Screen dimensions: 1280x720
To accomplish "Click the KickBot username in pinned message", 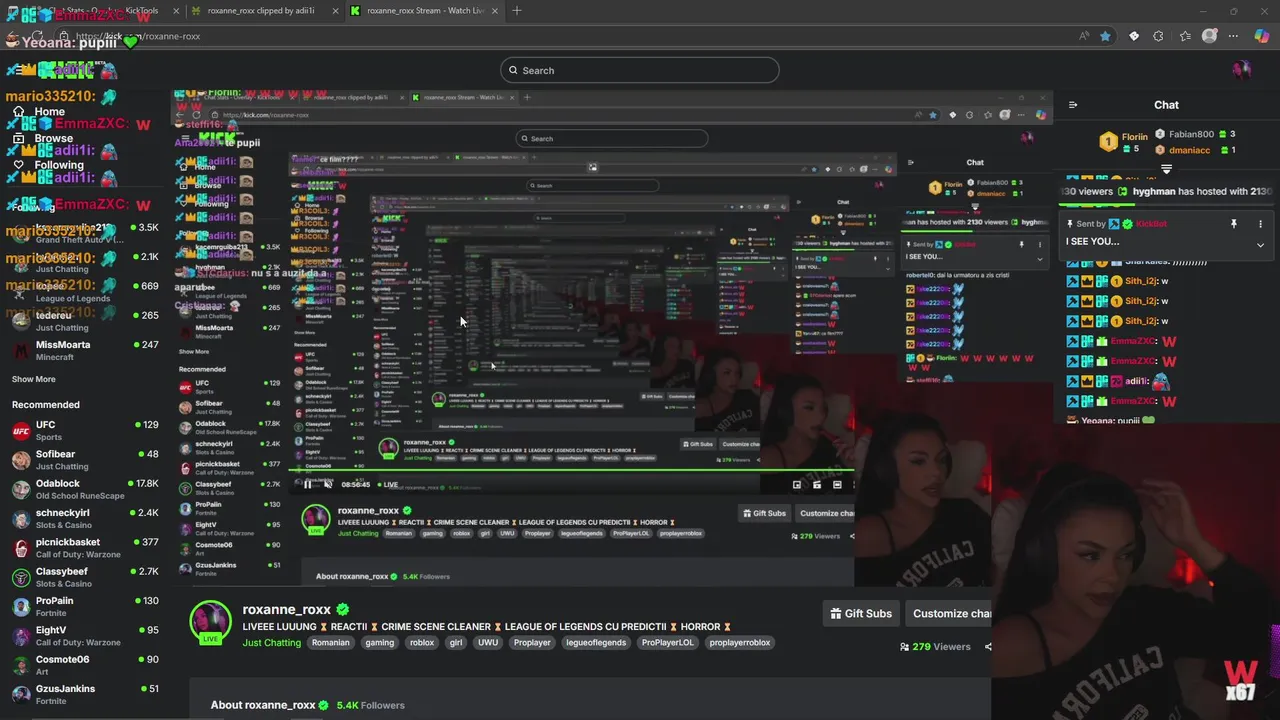I will 1151,224.
